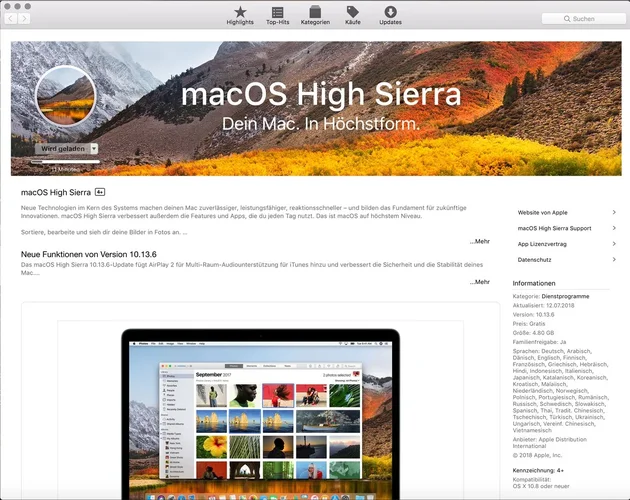Click chevron next to macOS High Sierra Support
The image size is (630, 500).
pos(614,228)
